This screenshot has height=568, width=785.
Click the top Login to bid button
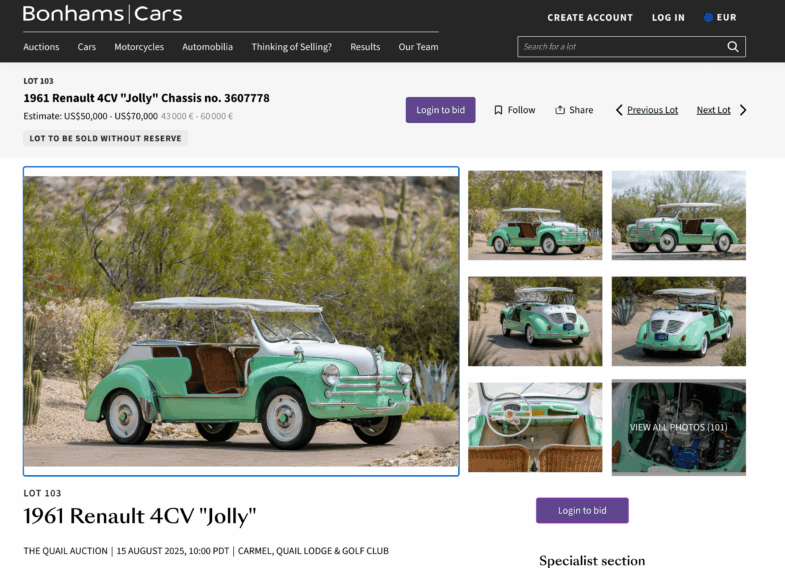pos(441,110)
